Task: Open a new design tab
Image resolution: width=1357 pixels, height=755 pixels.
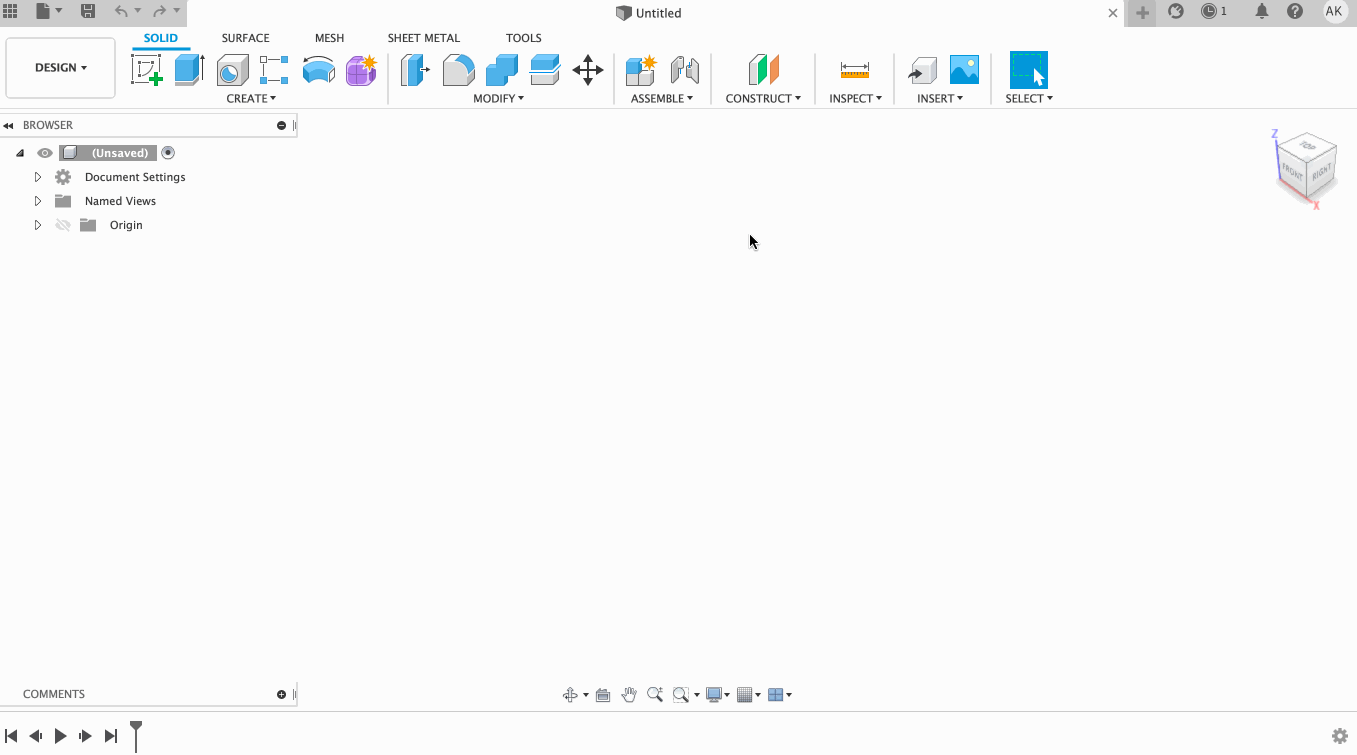Action: pyautogui.click(x=1142, y=13)
